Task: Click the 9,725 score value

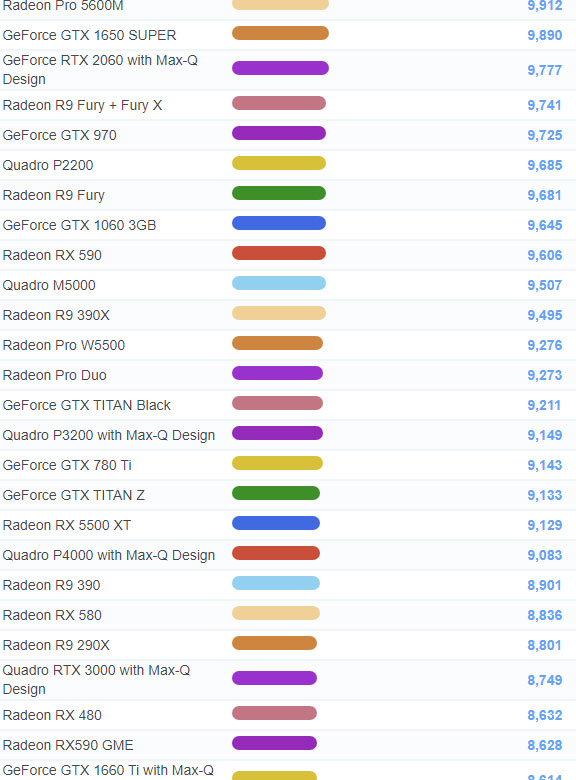Action: (x=545, y=135)
